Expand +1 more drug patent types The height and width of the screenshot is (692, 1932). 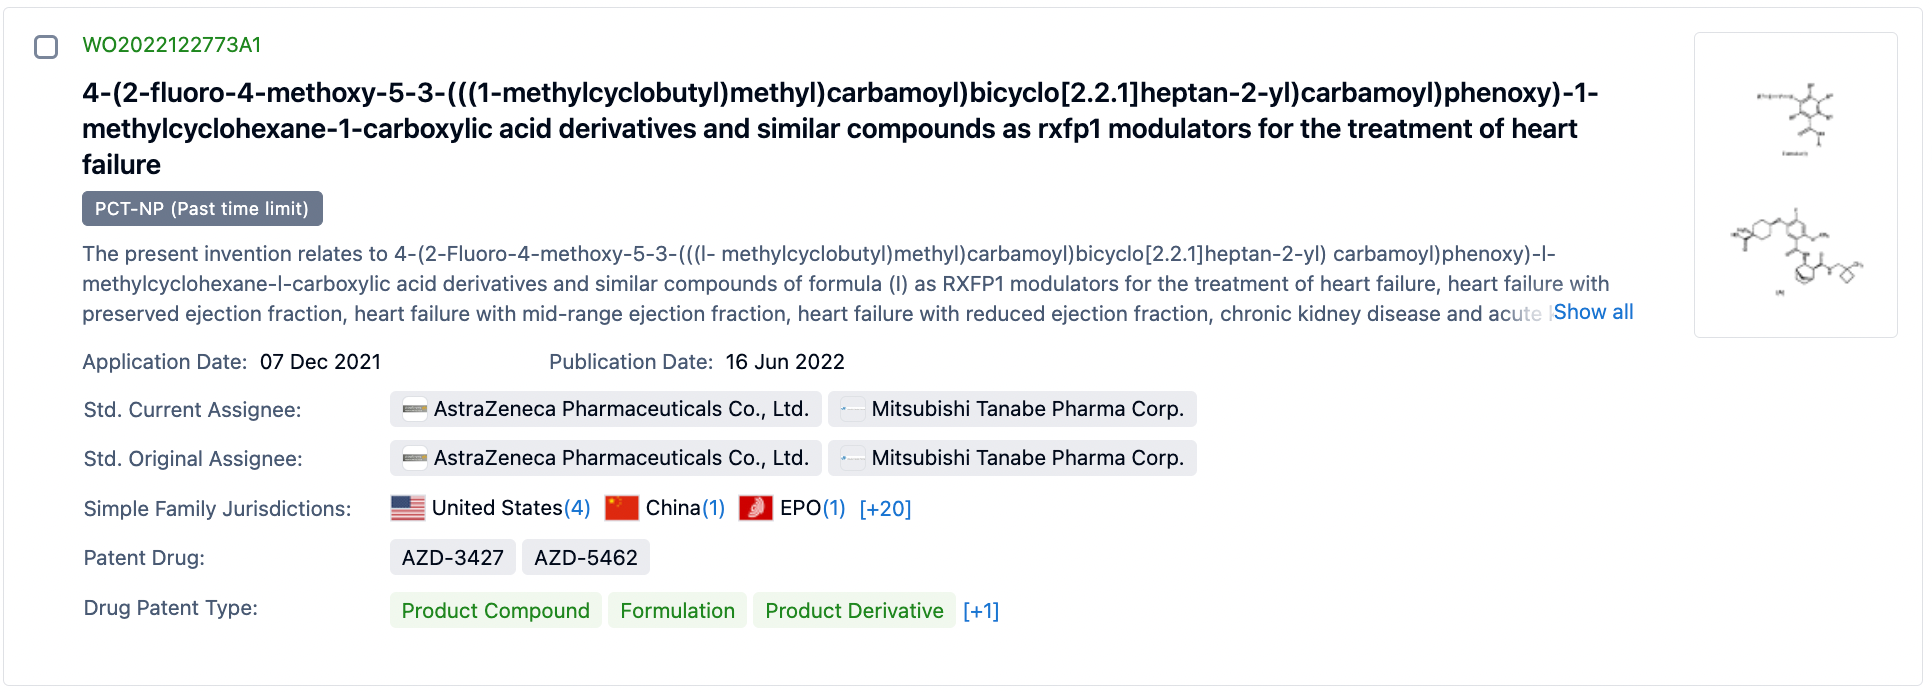[980, 611]
